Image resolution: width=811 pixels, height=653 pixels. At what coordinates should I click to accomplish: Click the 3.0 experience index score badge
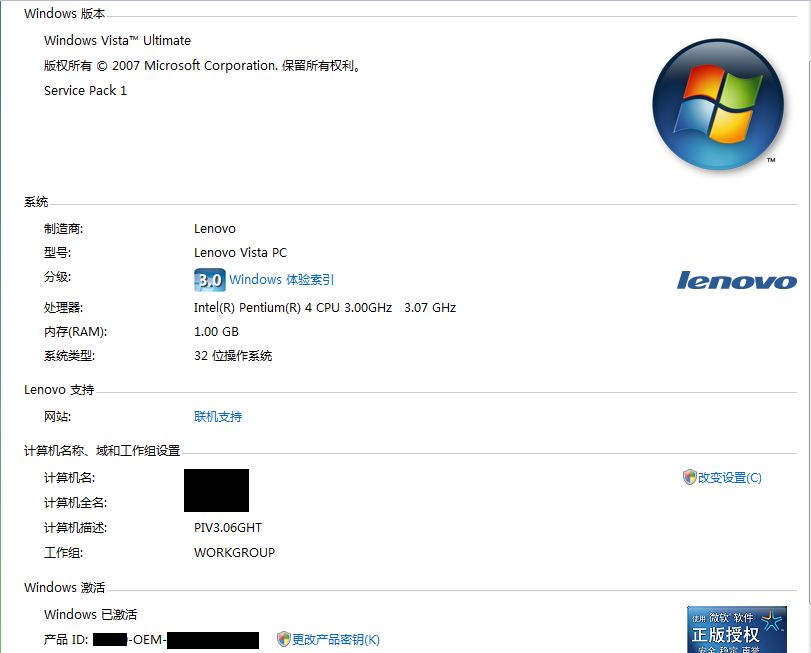(x=209, y=280)
